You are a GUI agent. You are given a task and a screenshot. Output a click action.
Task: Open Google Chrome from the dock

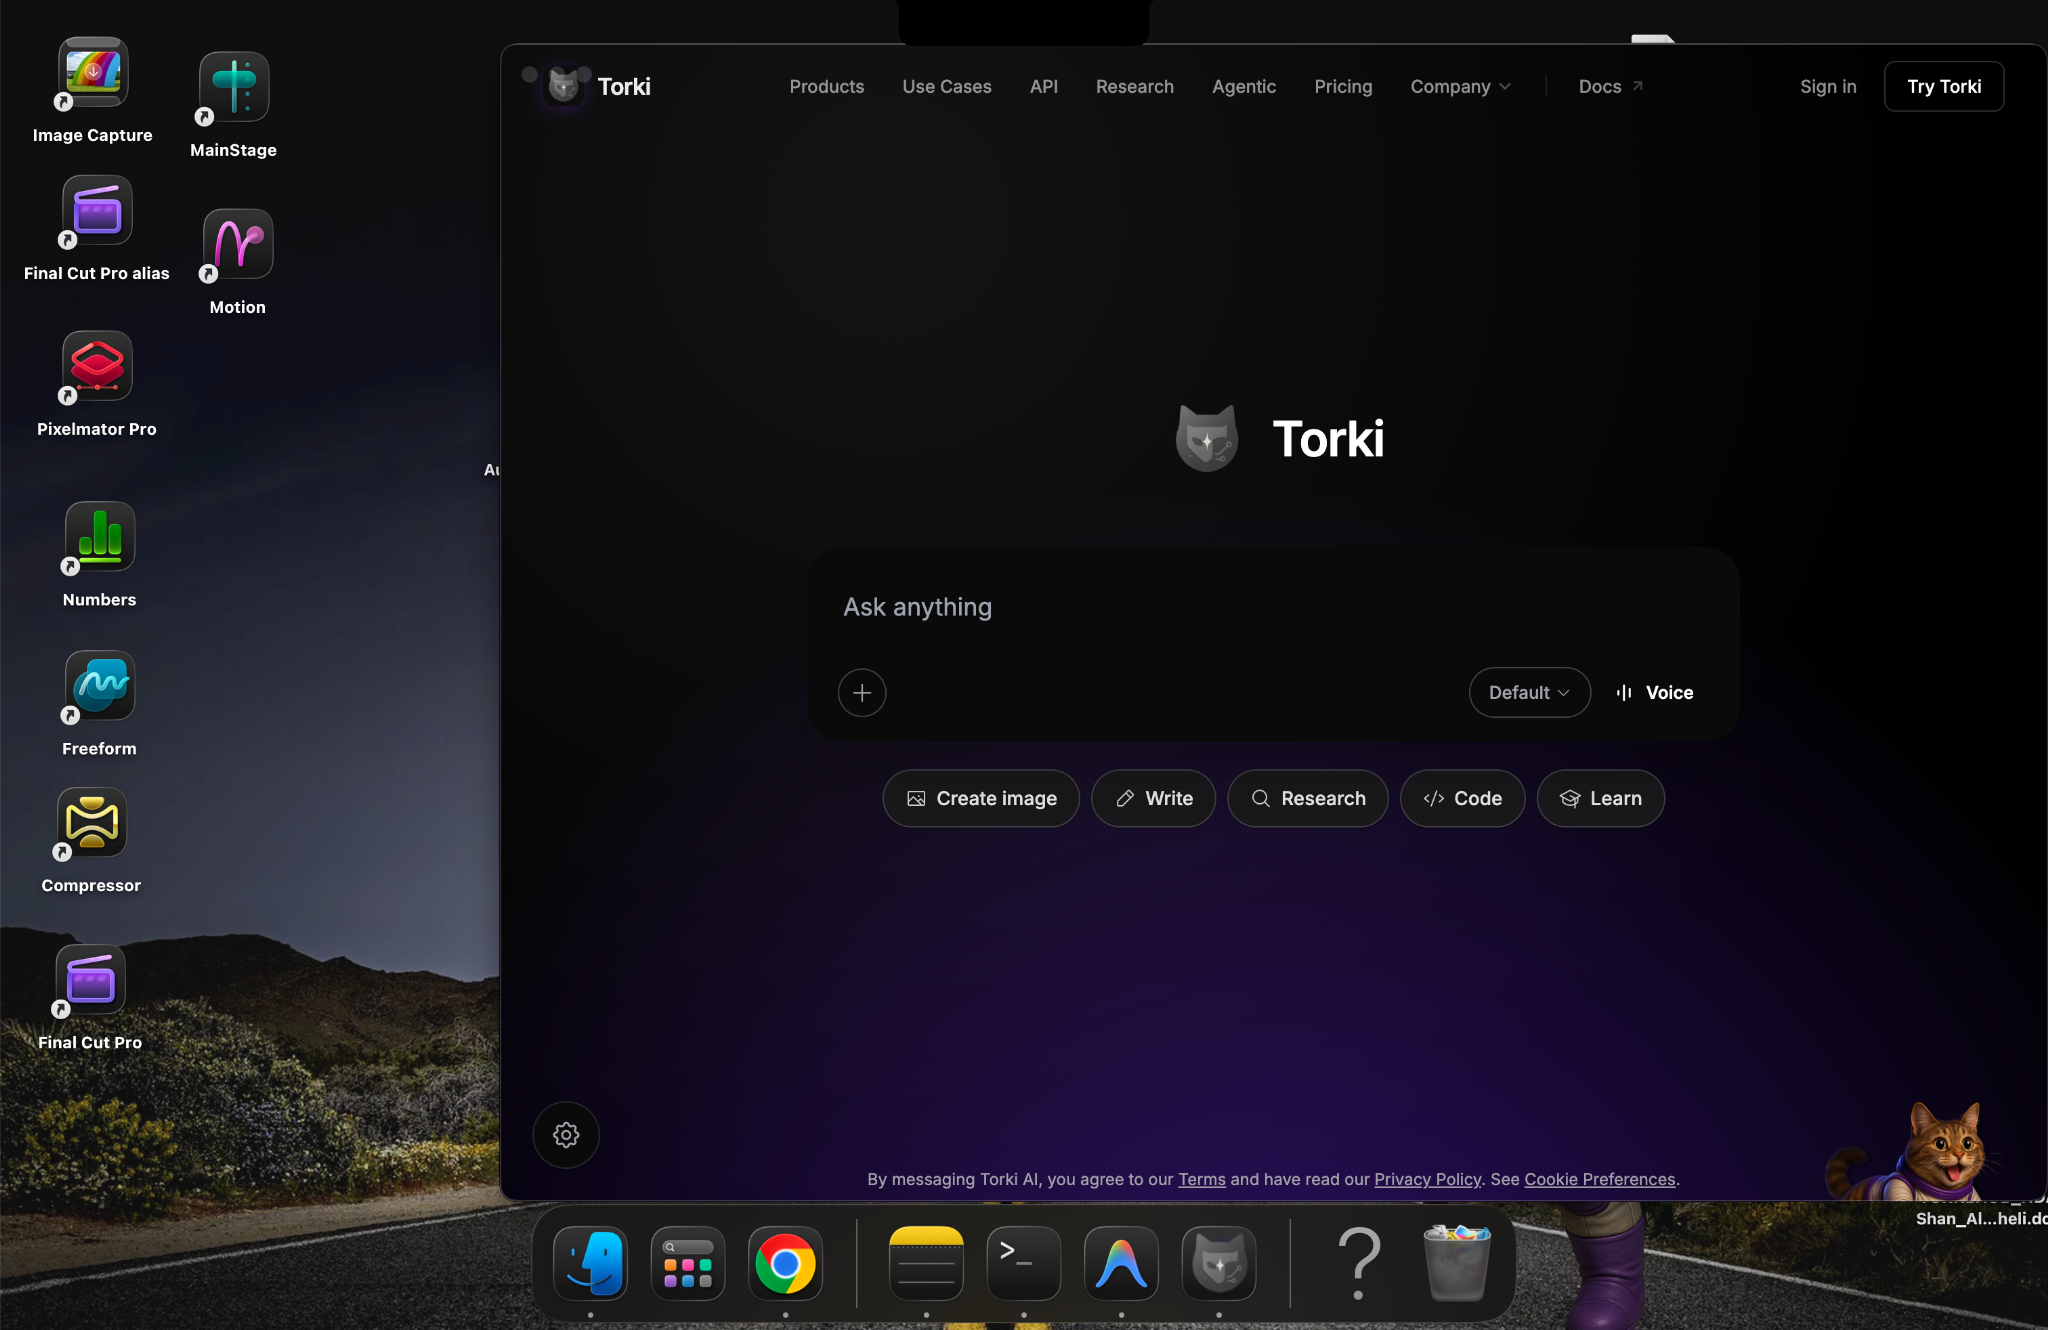click(784, 1263)
